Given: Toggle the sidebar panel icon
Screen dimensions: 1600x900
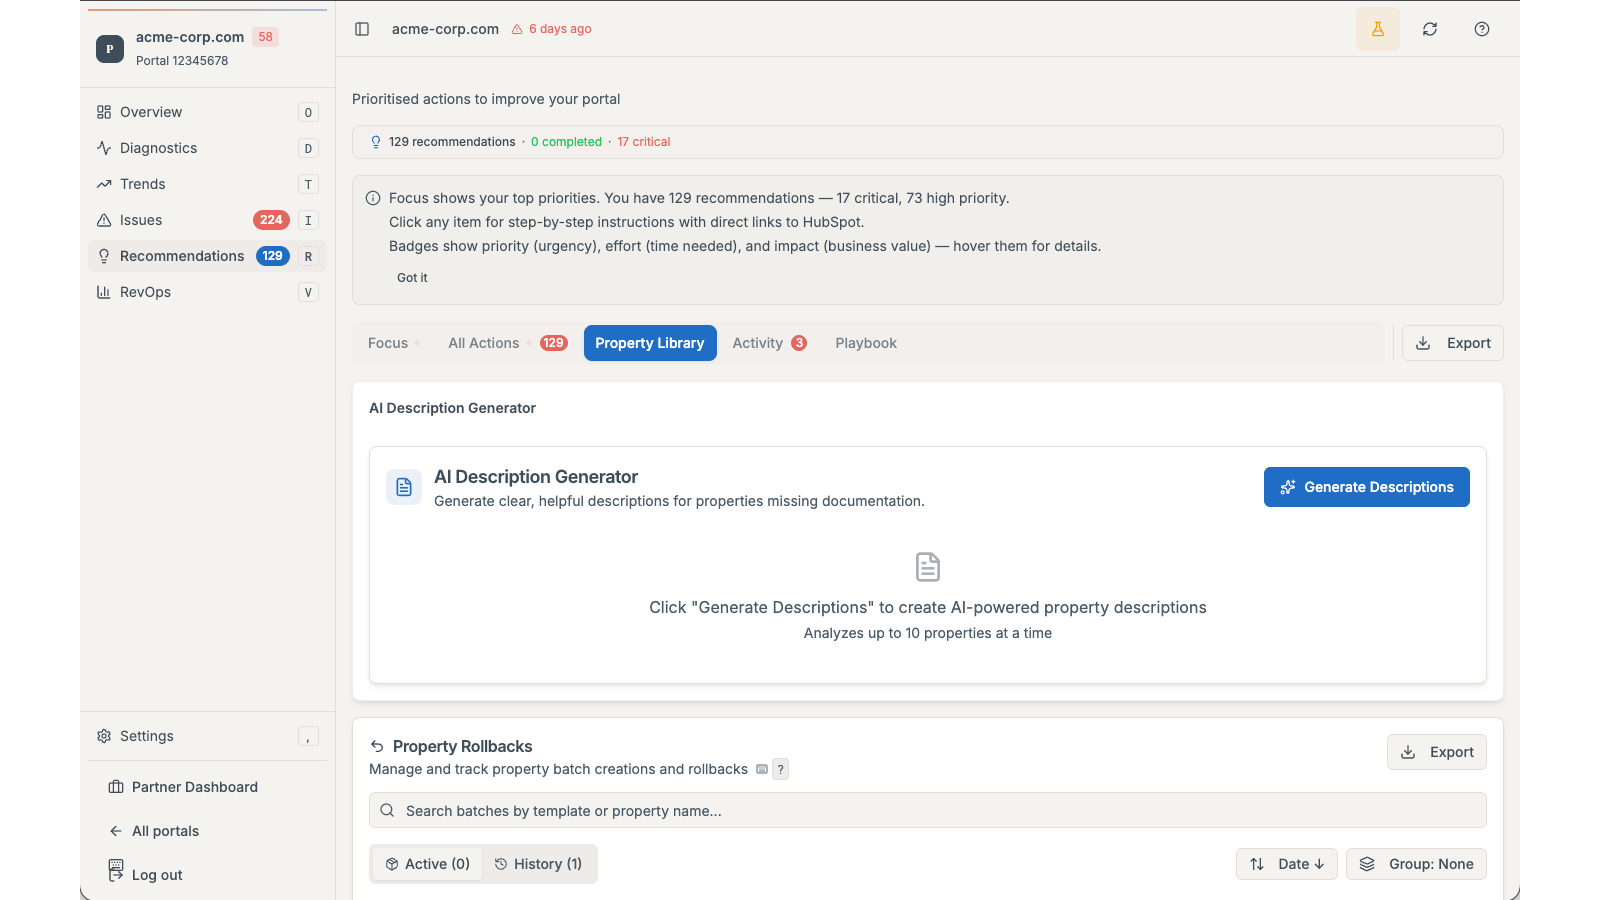Looking at the screenshot, I should (362, 29).
